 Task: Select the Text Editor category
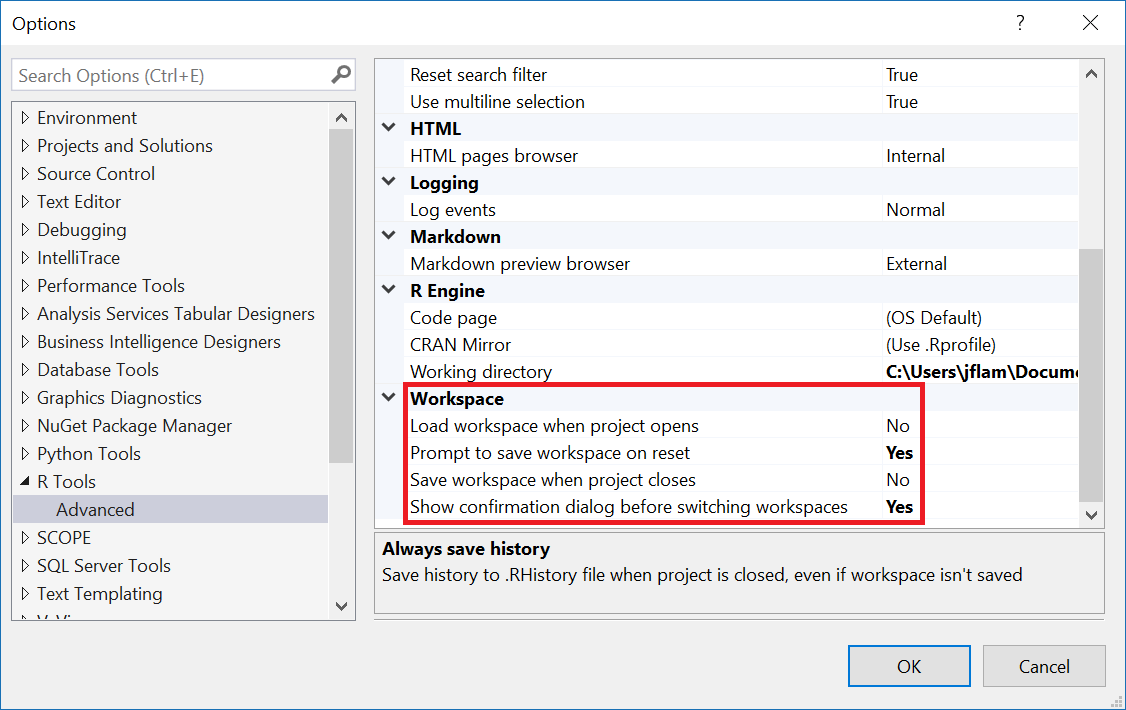[x=79, y=202]
